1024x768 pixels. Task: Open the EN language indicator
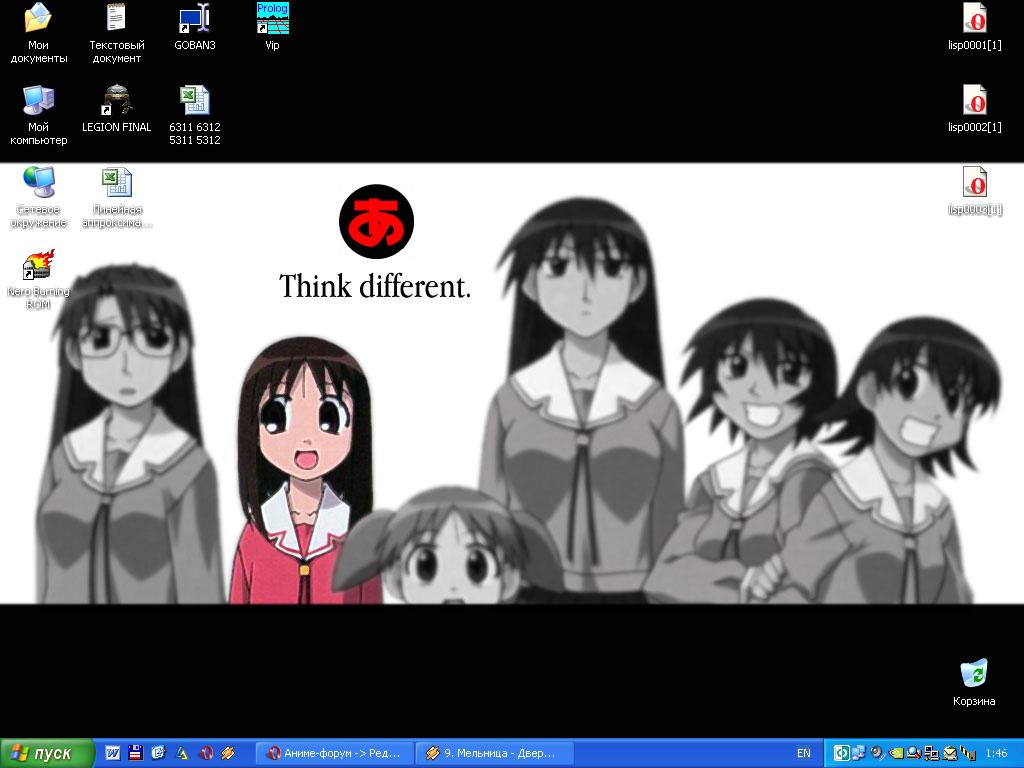[803, 754]
